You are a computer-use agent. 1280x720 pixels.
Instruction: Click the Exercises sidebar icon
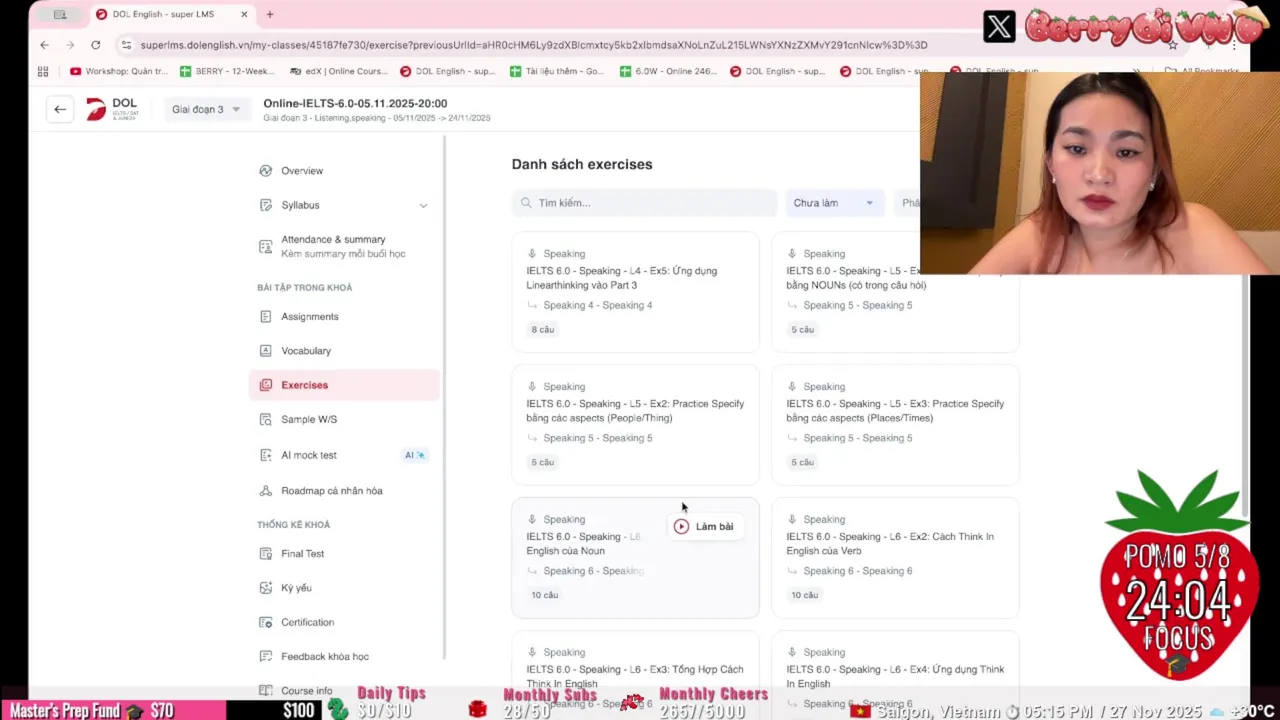(265, 385)
